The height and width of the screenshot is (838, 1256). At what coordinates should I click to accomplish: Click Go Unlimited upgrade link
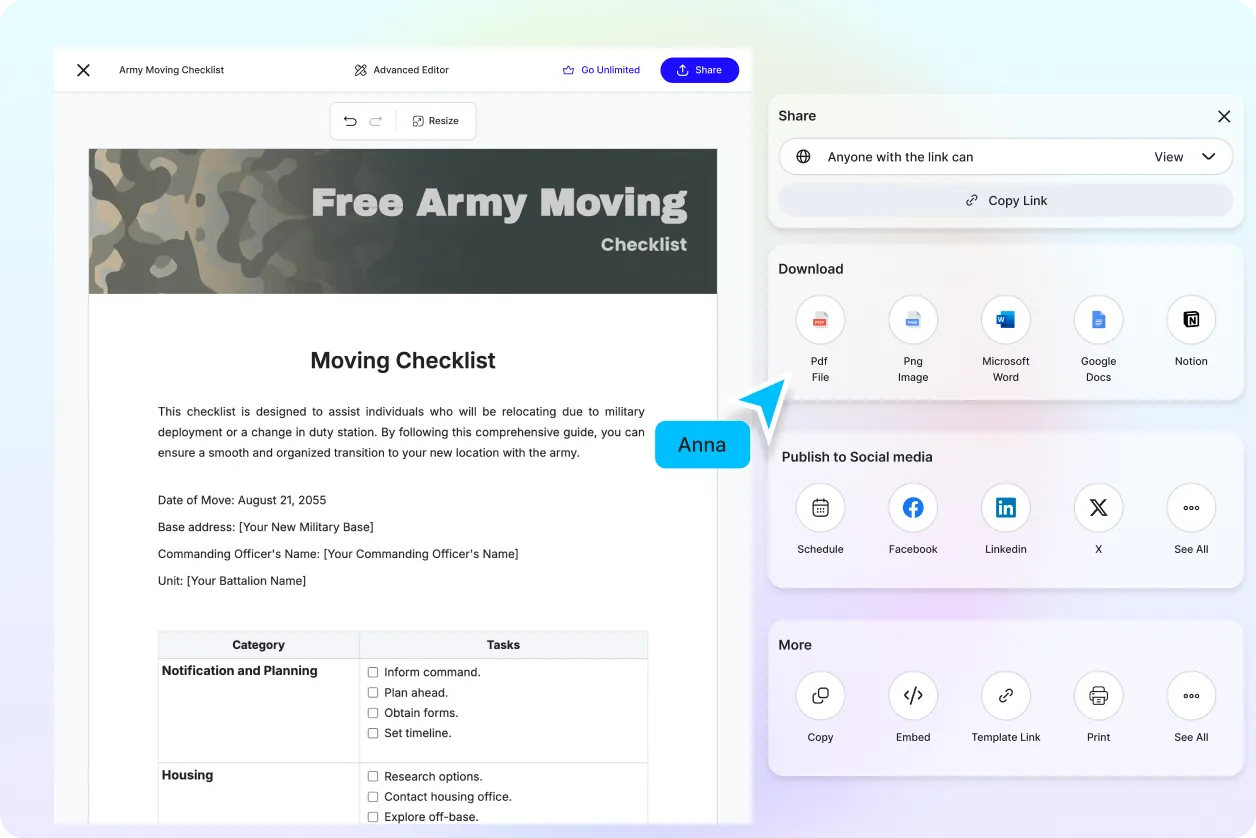[601, 70]
